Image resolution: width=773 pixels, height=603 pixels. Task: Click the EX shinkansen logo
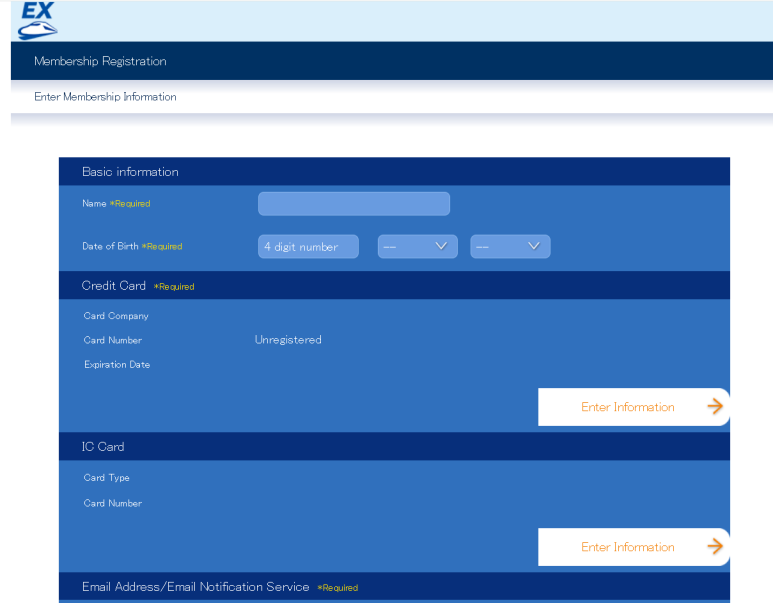[37, 20]
